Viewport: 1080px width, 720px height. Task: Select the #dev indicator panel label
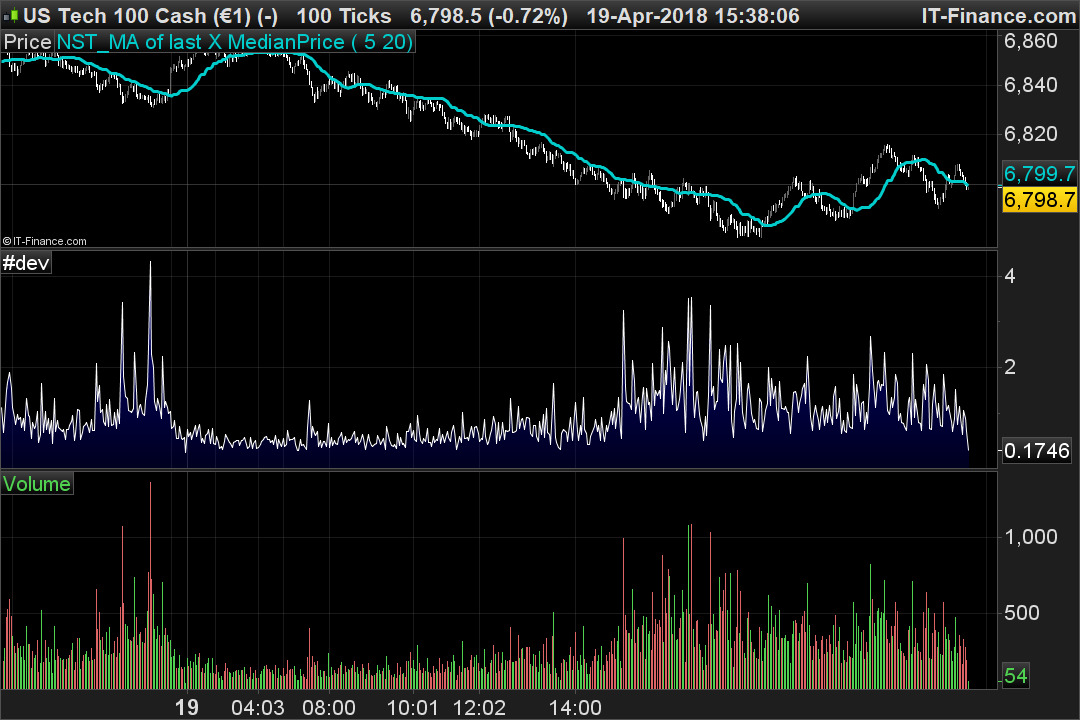[x=26, y=263]
